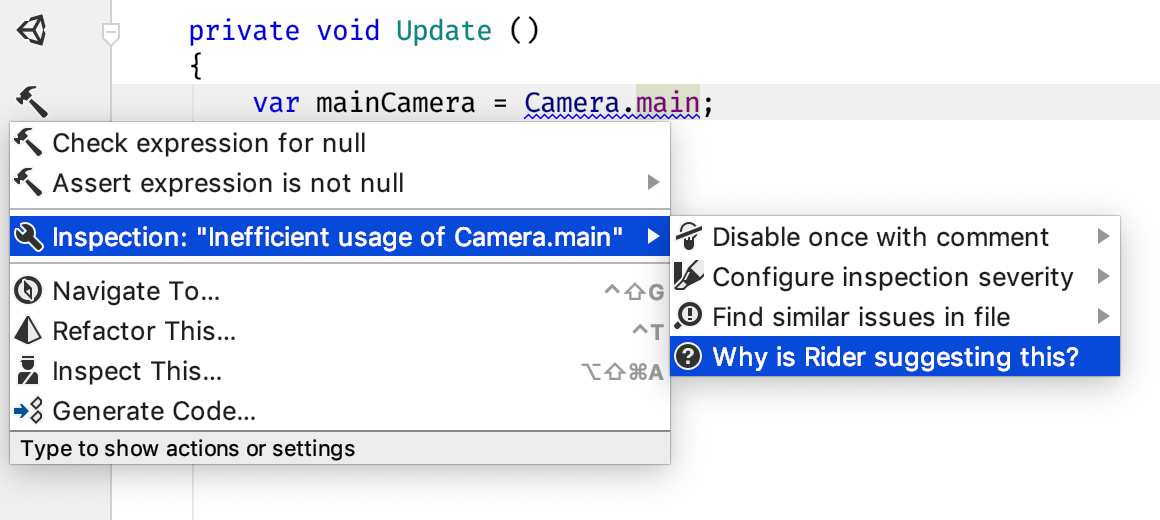Expand Configure inspection severity submenu arrow
Image resolution: width=1160 pixels, height=520 pixels.
(x=1103, y=277)
